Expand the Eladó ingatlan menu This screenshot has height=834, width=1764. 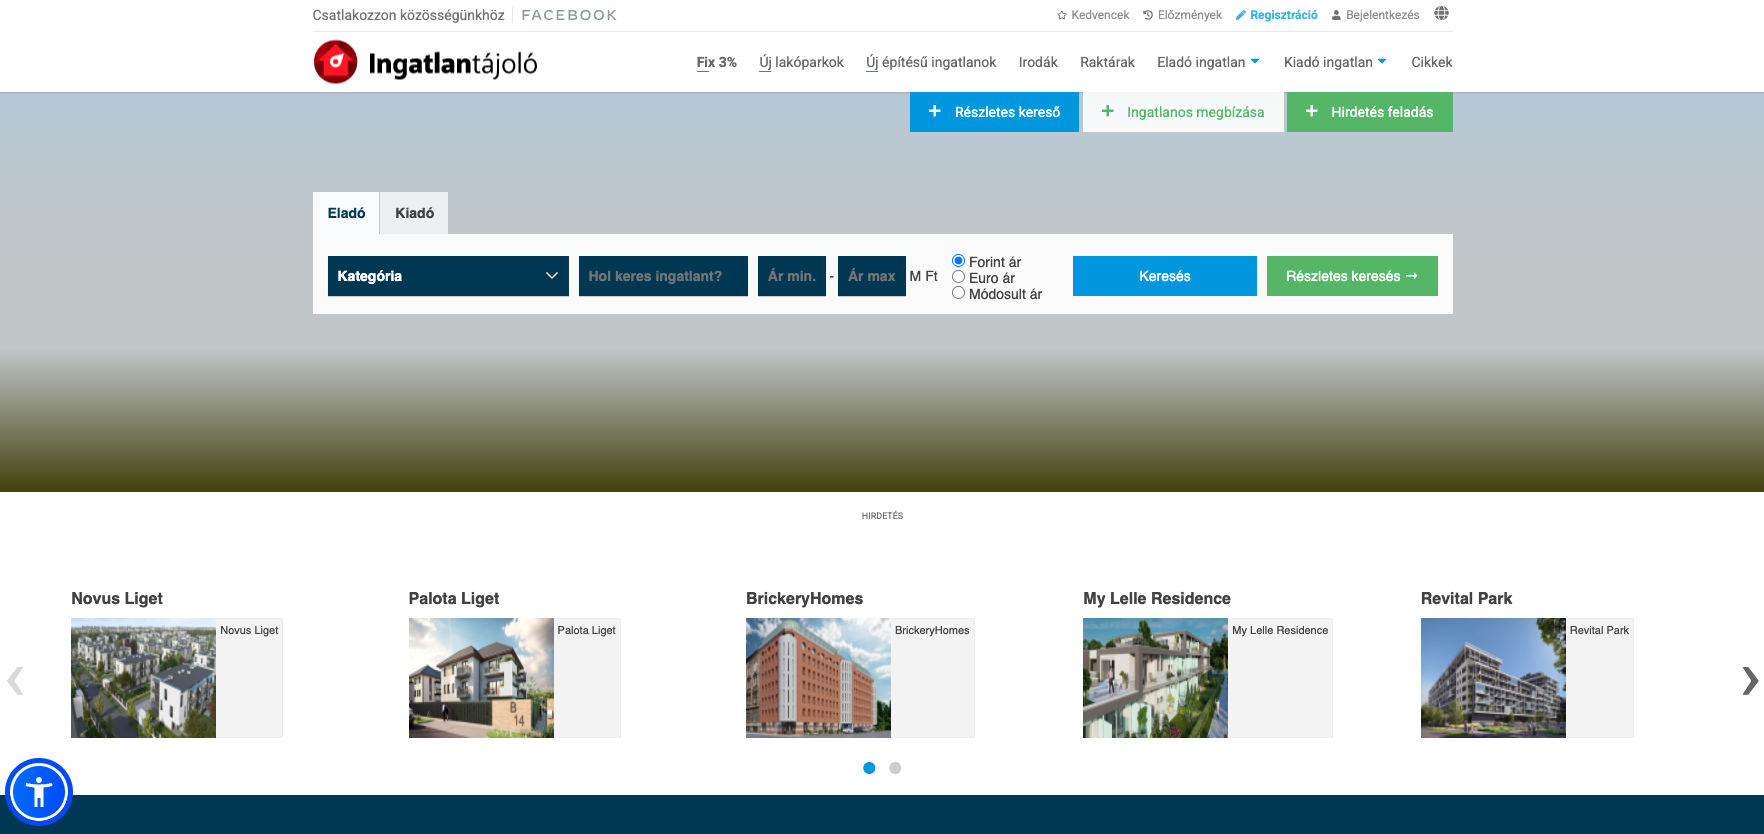point(1207,62)
